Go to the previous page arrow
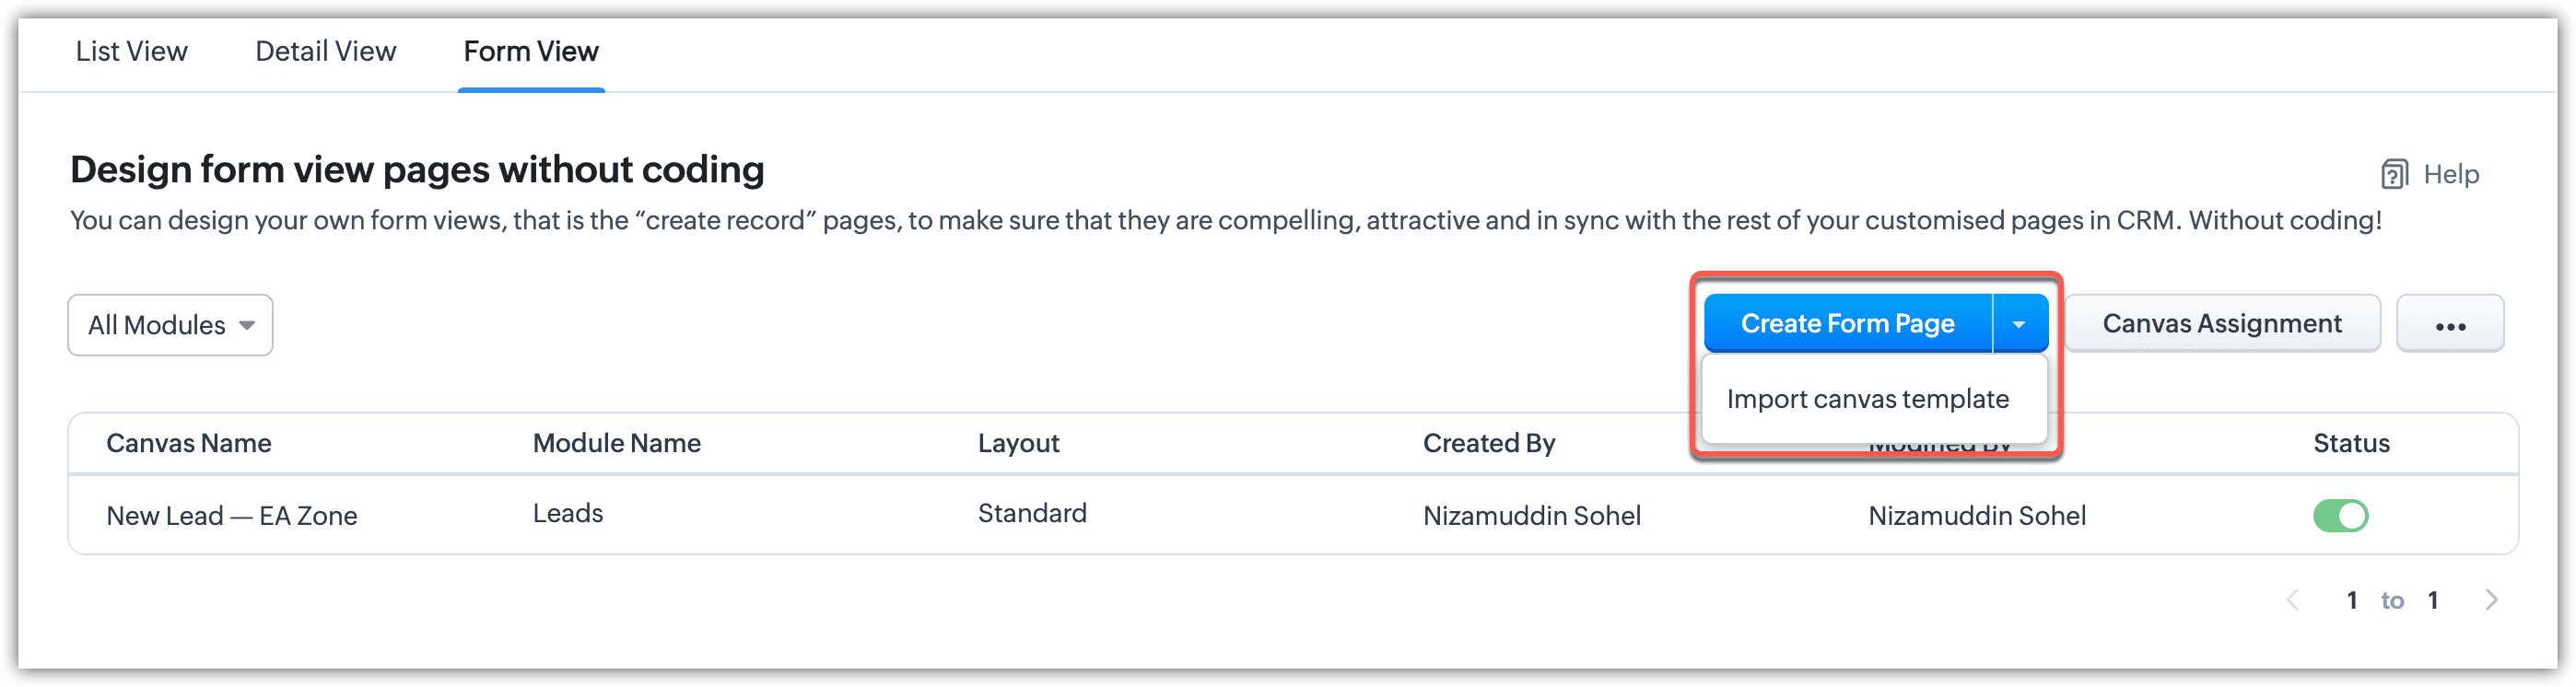 pyautogui.click(x=2293, y=600)
